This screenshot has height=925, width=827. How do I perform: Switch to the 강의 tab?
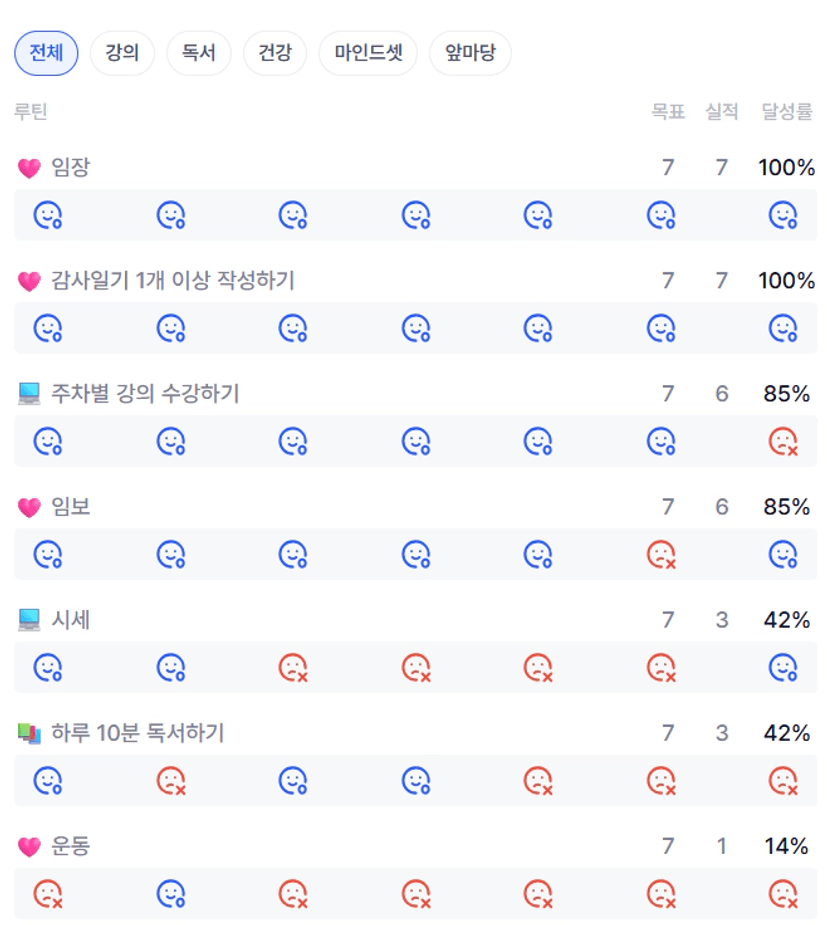coord(122,53)
